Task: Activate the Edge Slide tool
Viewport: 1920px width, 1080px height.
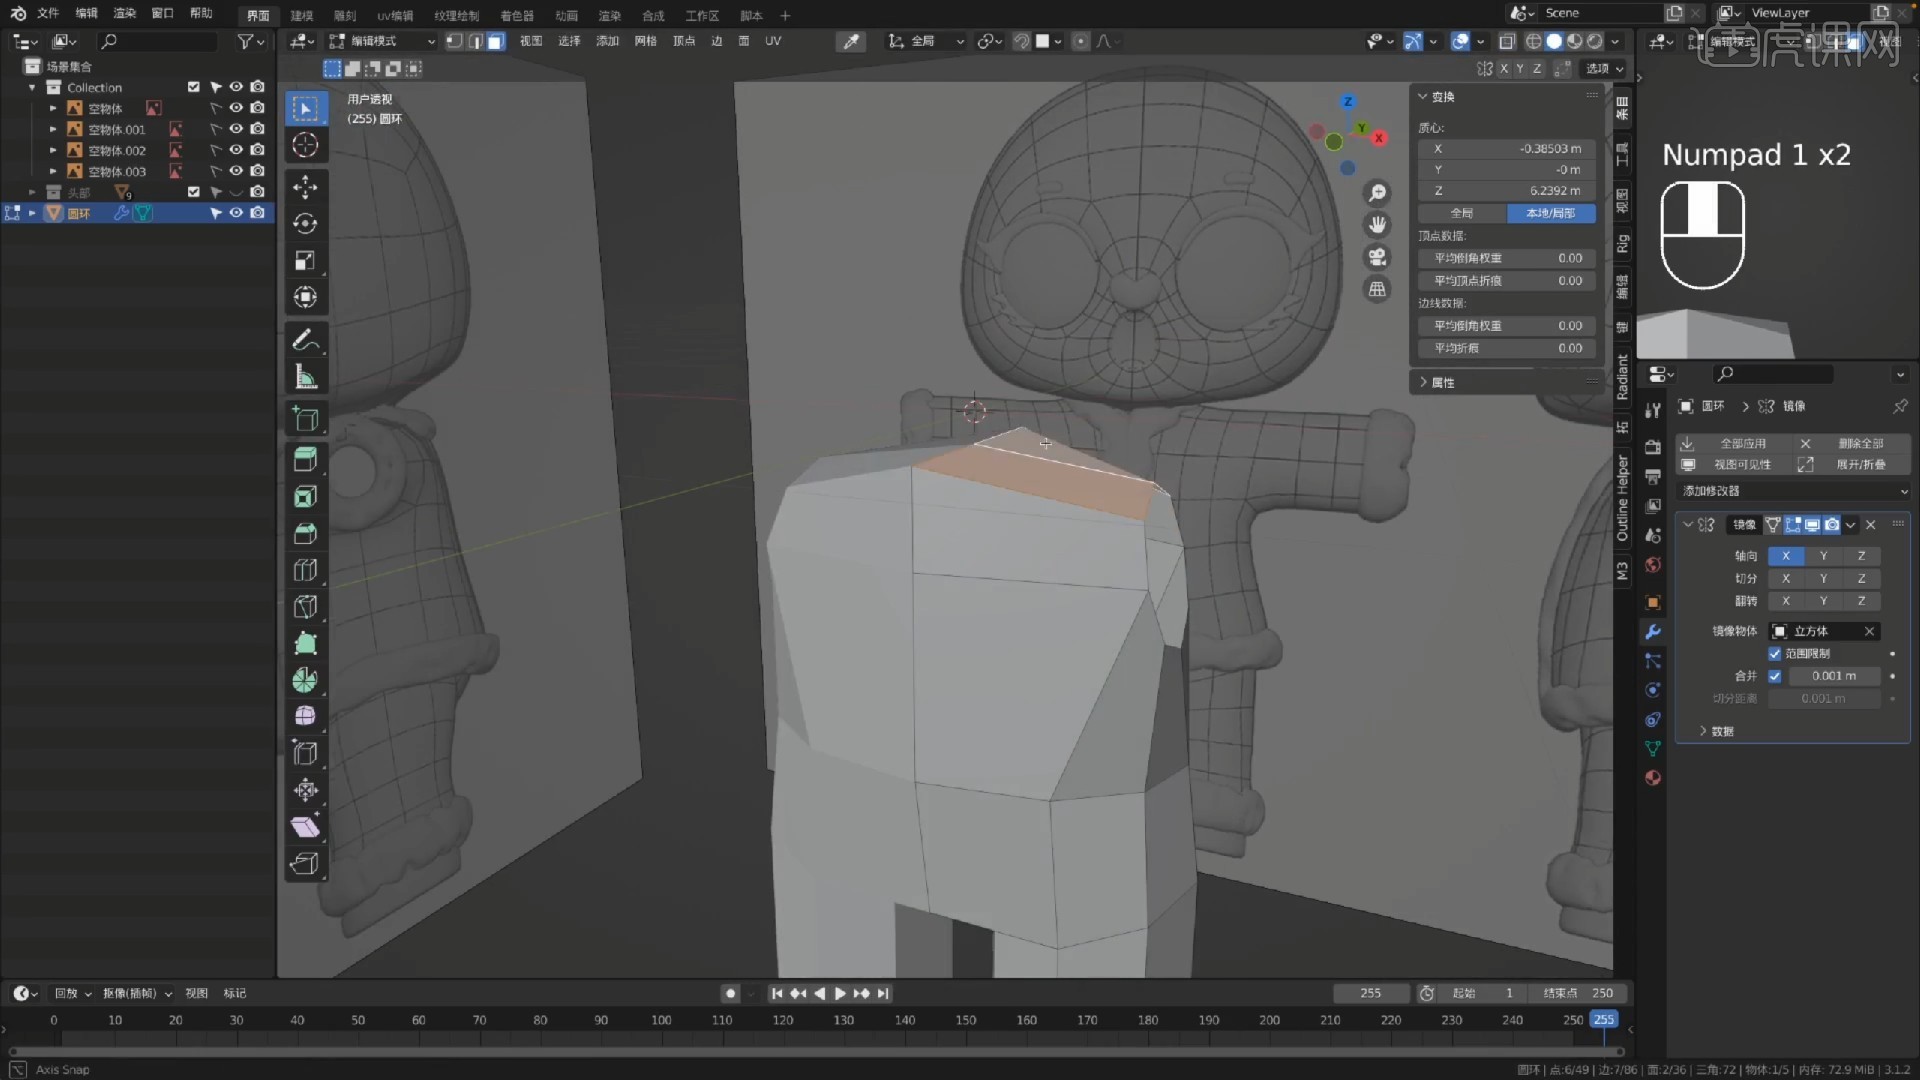Action: point(306,754)
